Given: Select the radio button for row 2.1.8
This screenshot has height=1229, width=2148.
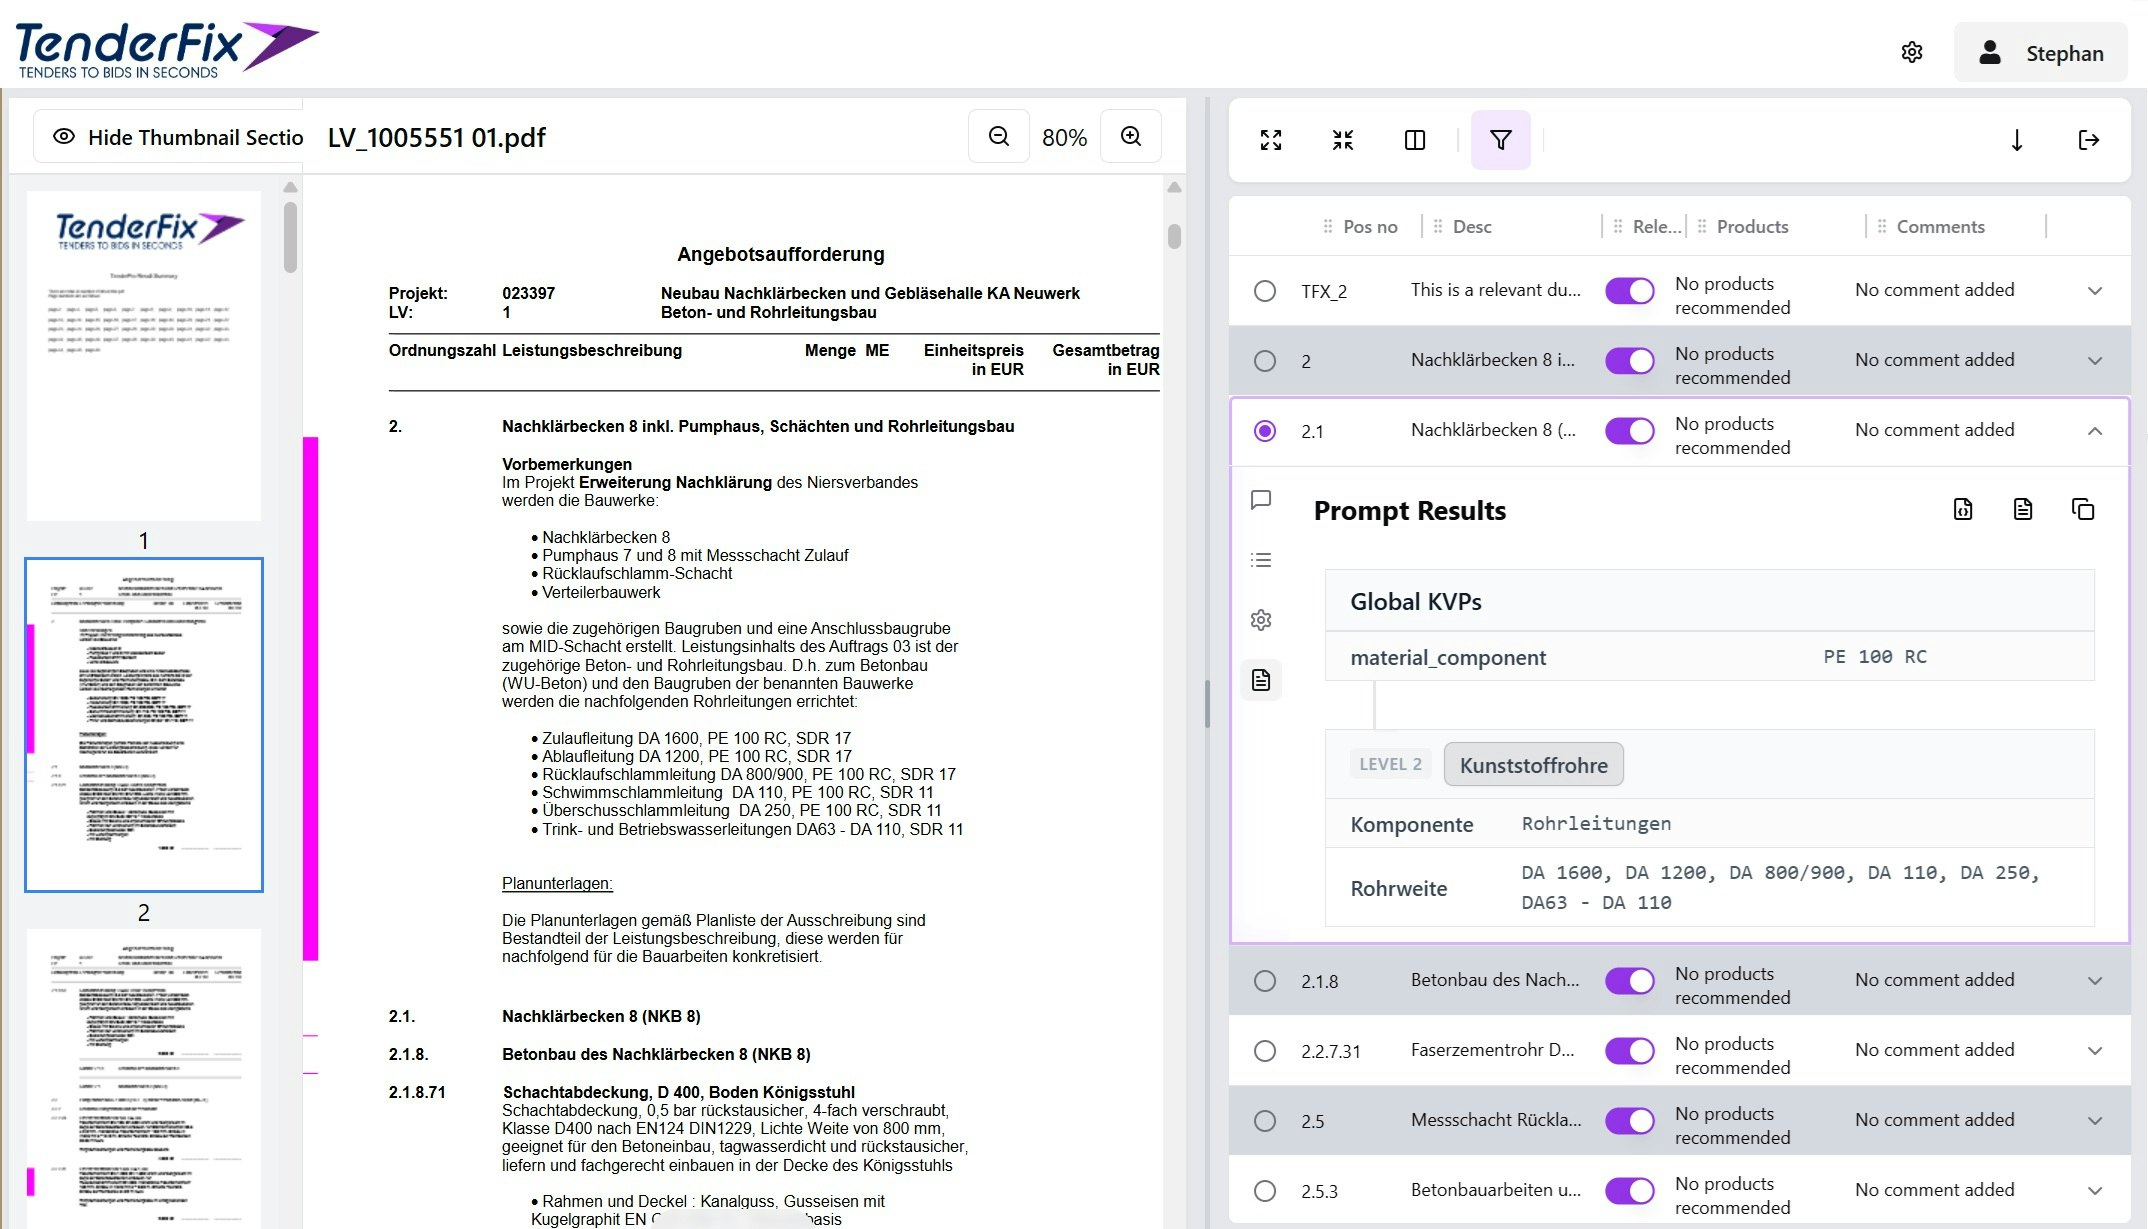Looking at the screenshot, I should pos(1264,981).
